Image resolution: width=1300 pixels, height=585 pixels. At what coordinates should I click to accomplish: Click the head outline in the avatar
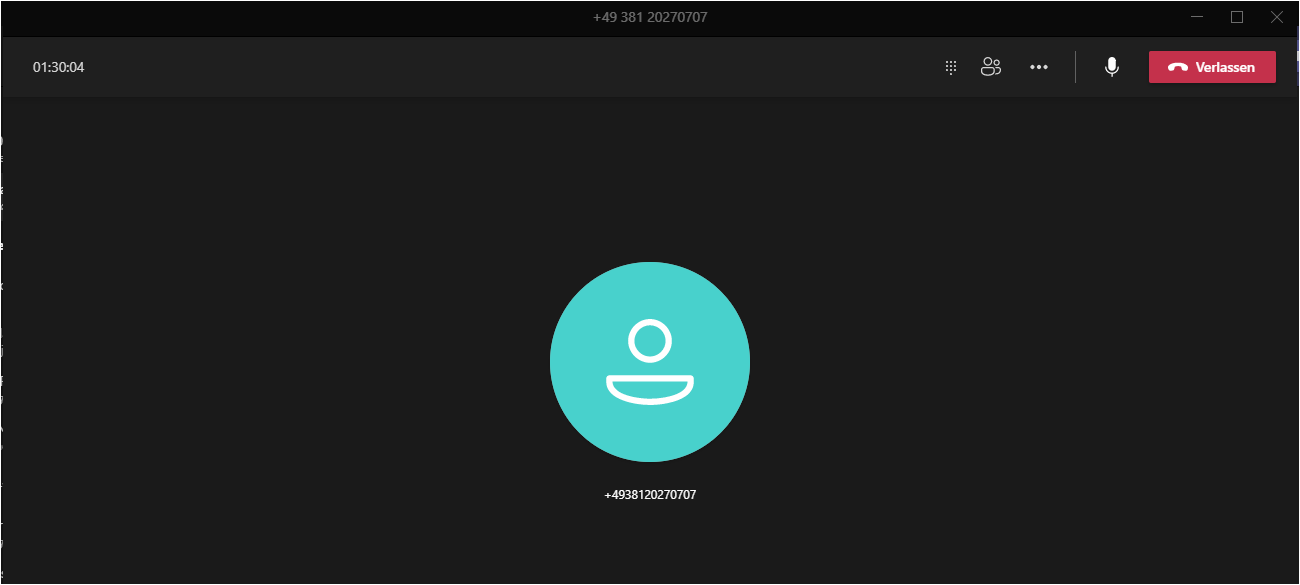(649, 341)
